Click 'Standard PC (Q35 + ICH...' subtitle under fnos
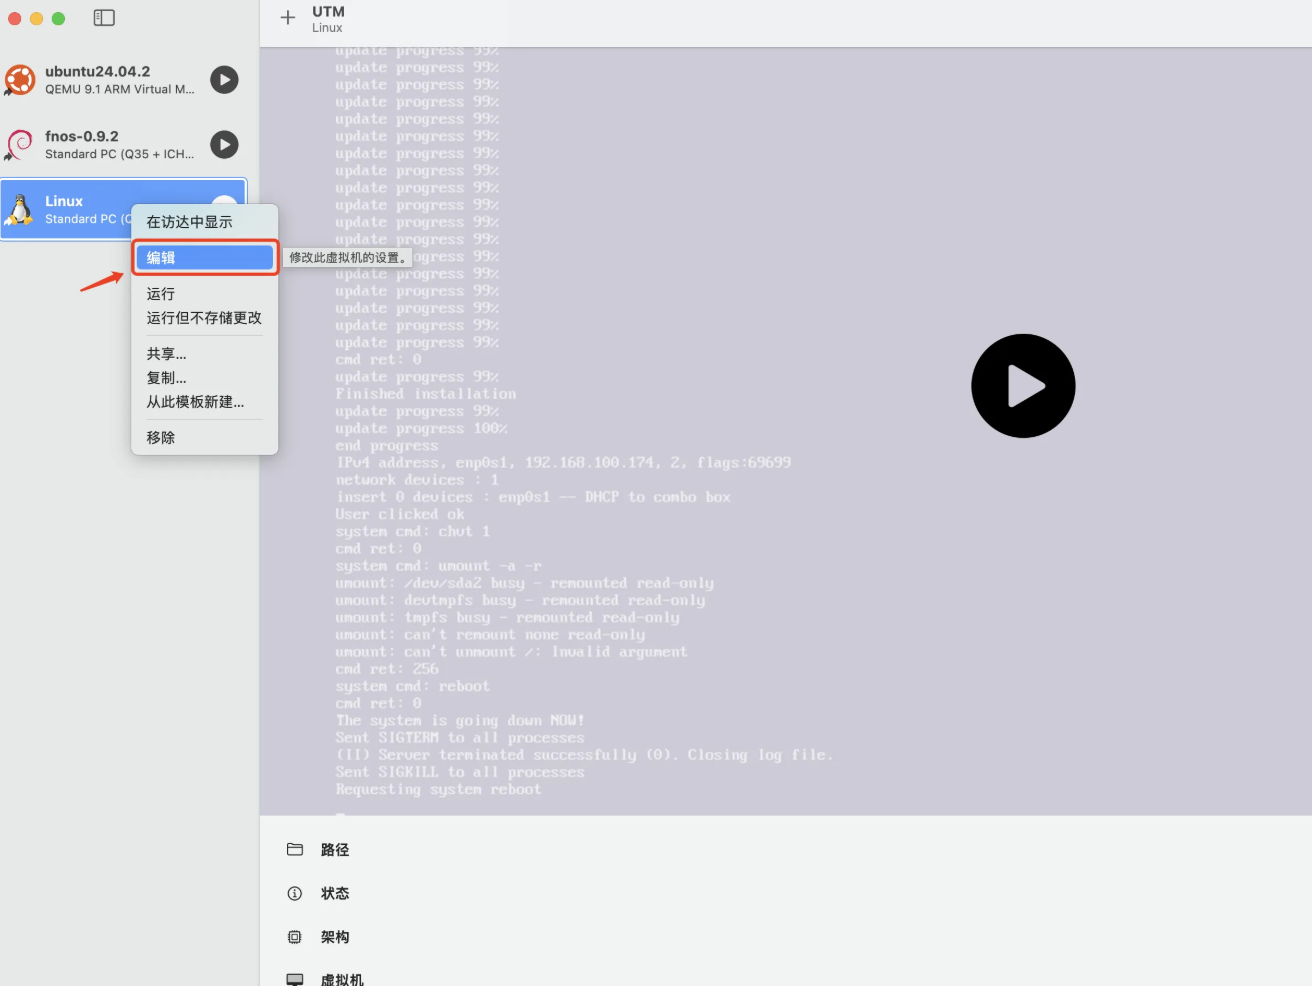Viewport: 1312px width, 986px height. (x=120, y=155)
